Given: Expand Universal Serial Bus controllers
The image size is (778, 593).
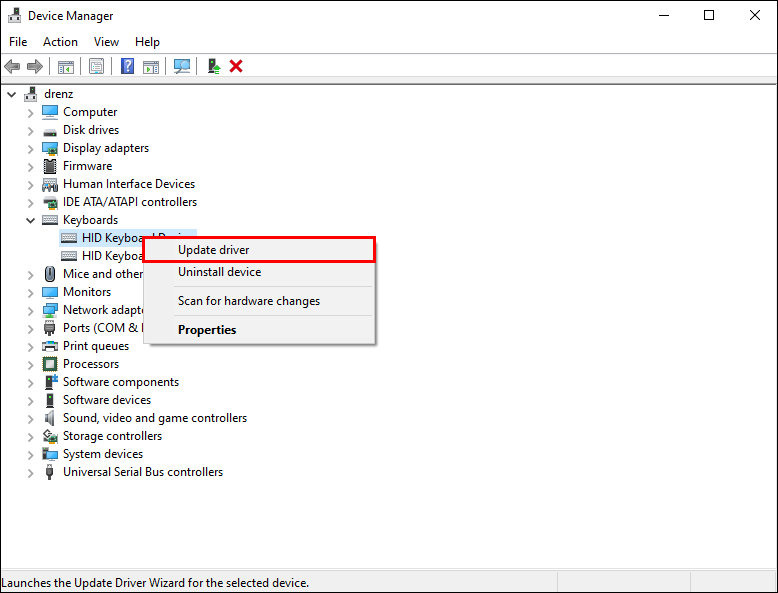Looking at the screenshot, I should pyautogui.click(x=31, y=472).
